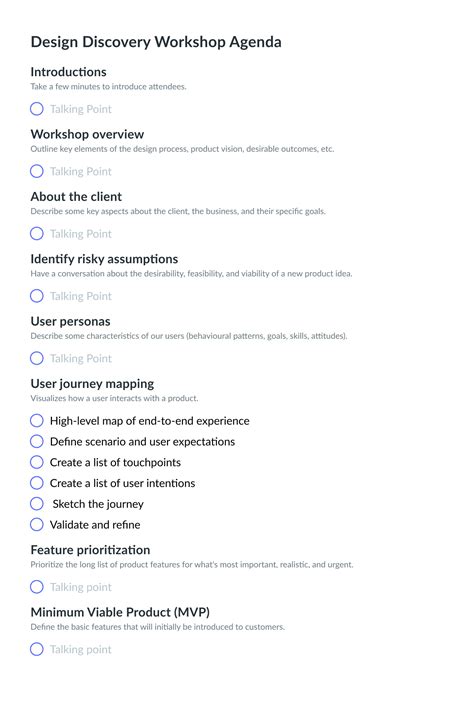Screen dimensions: 474x708
Task: Click the Talking Point field under User personas
Action: (81, 359)
